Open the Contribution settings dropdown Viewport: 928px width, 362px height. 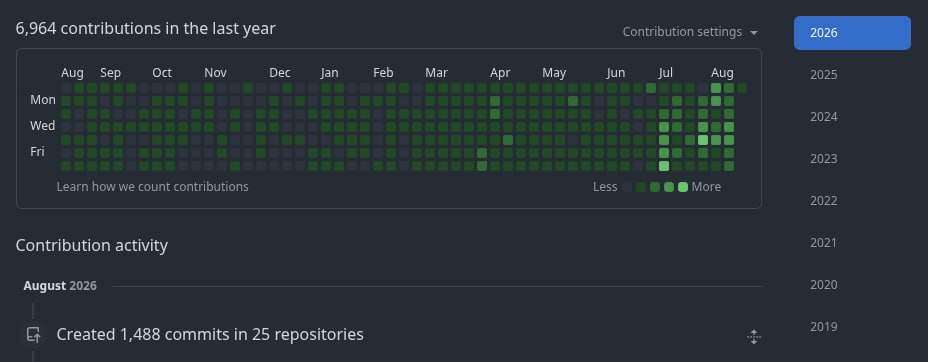[689, 32]
